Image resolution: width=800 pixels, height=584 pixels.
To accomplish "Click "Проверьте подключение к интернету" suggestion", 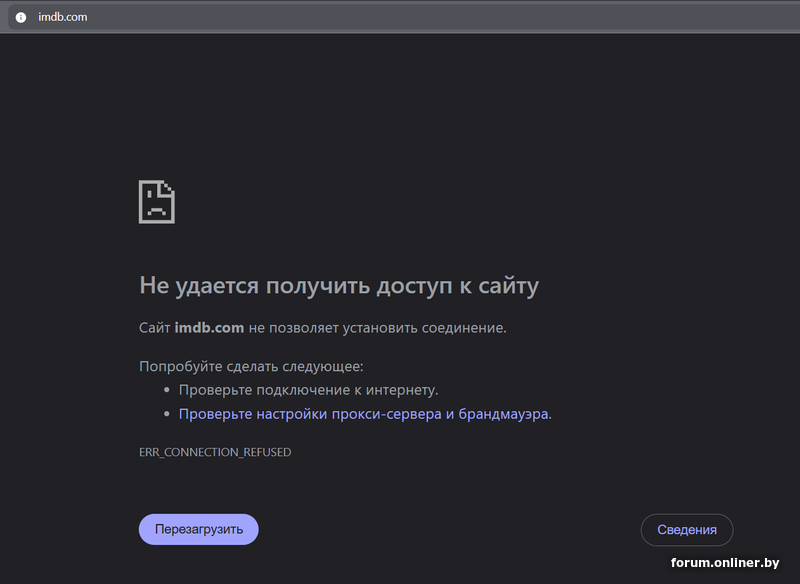I will pos(308,390).
